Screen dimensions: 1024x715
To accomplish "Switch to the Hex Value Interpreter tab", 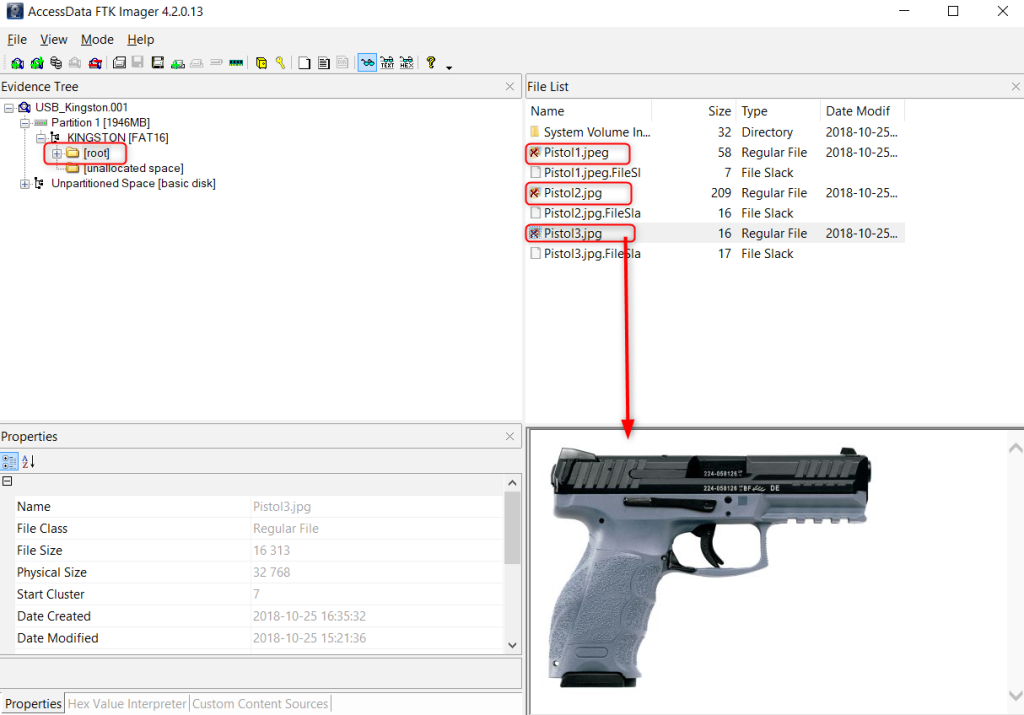I will pyautogui.click(x=127, y=704).
